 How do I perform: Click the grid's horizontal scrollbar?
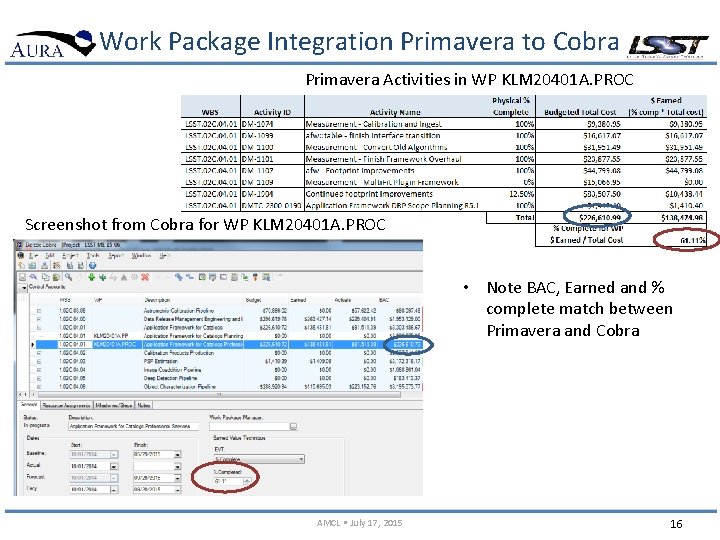click(x=219, y=394)
